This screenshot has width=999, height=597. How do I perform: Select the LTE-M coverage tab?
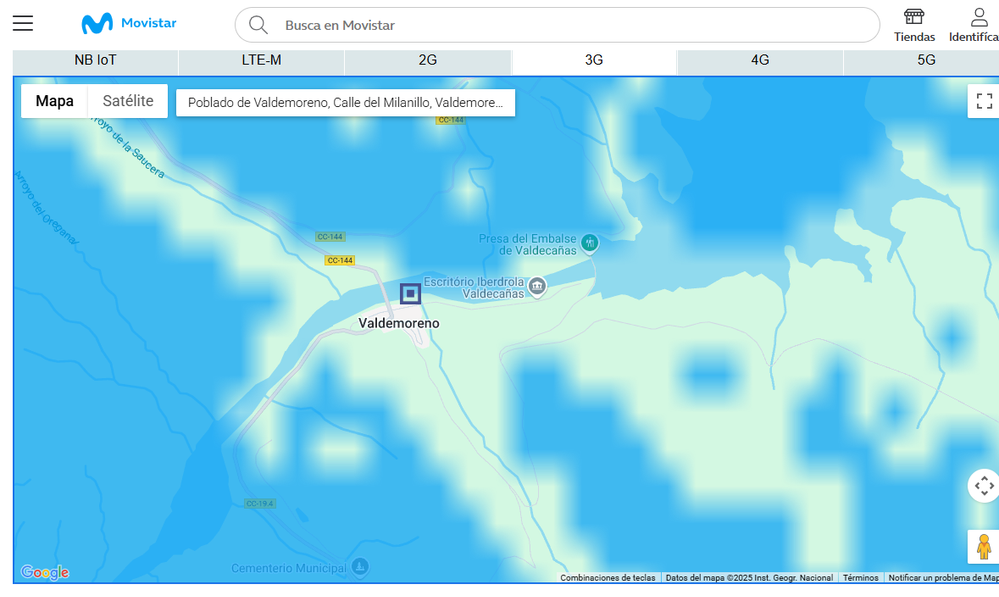pyautogui.click(x=262, y=60)
